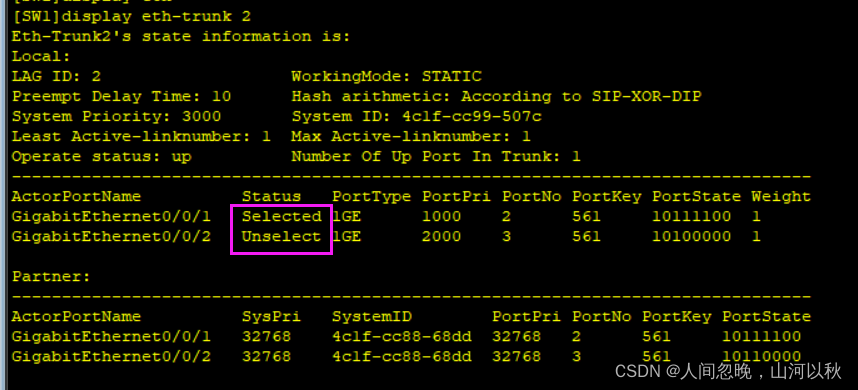Click partner SystemID 4c1f-cc88-68dd in first row
Viewport: 858px width, 390px height.
[402, 336]
